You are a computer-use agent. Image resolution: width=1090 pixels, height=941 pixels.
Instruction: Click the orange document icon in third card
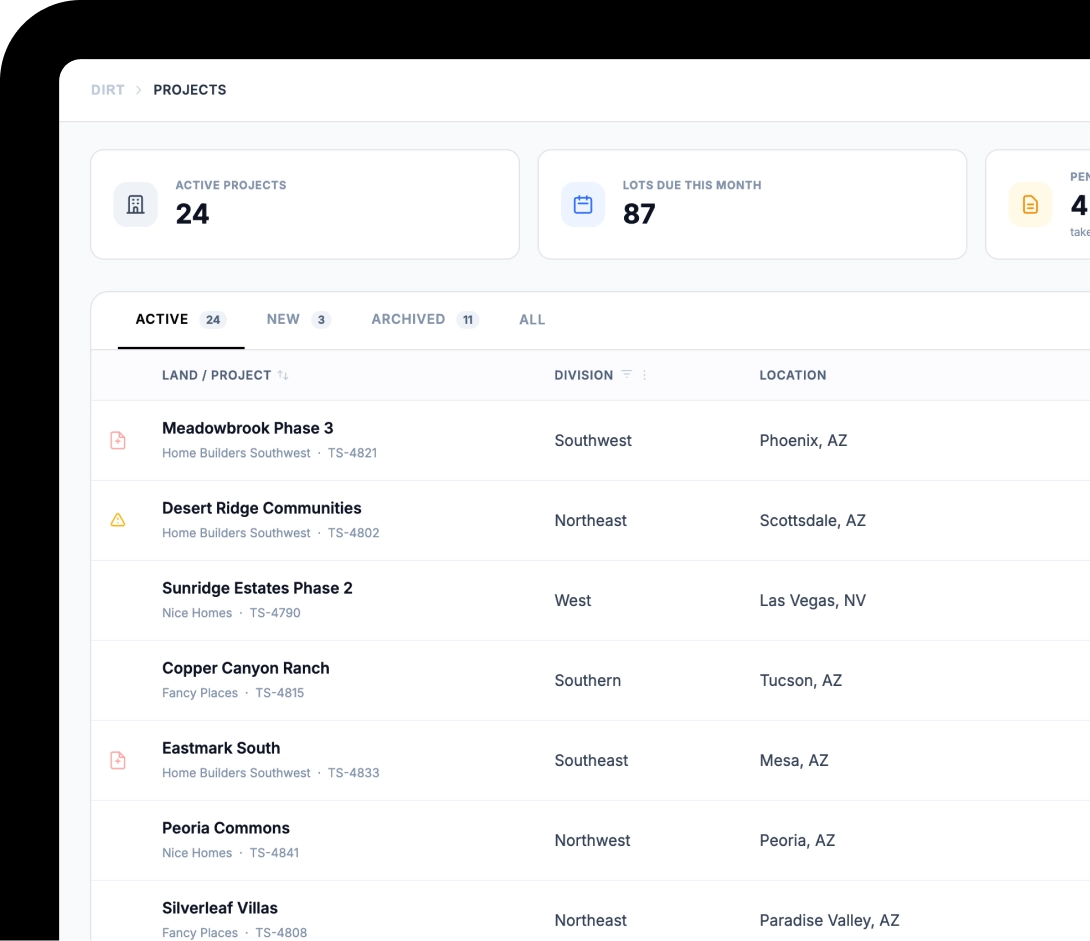tap(1030, 204)
